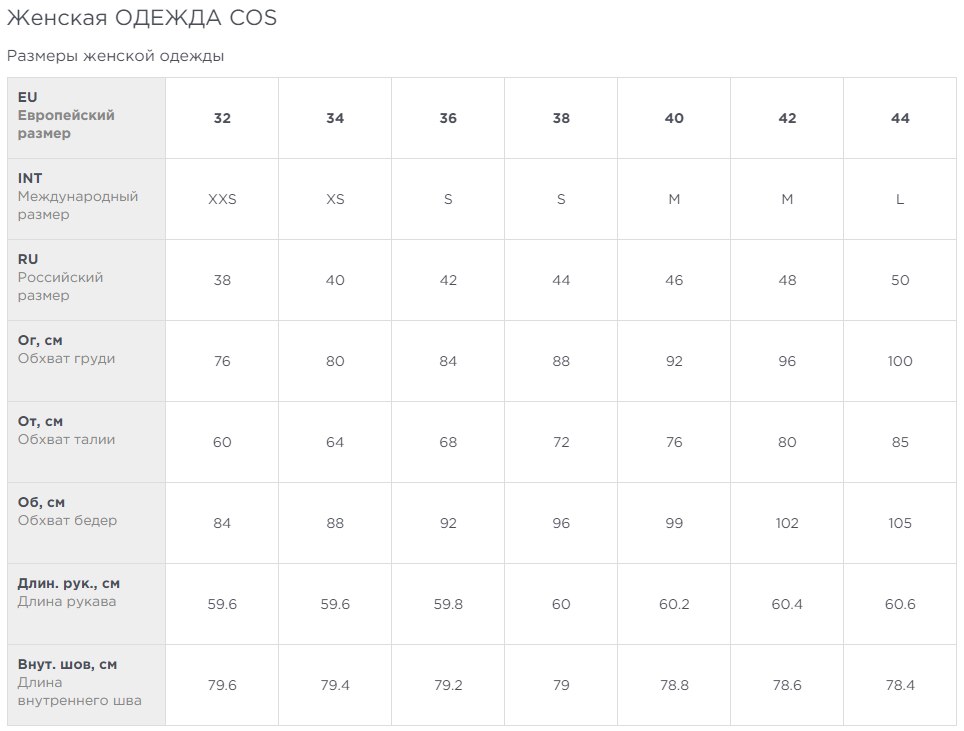Click Russian size 38 cell
Viewport: 964px width, 731px height.
click(222, 280)
